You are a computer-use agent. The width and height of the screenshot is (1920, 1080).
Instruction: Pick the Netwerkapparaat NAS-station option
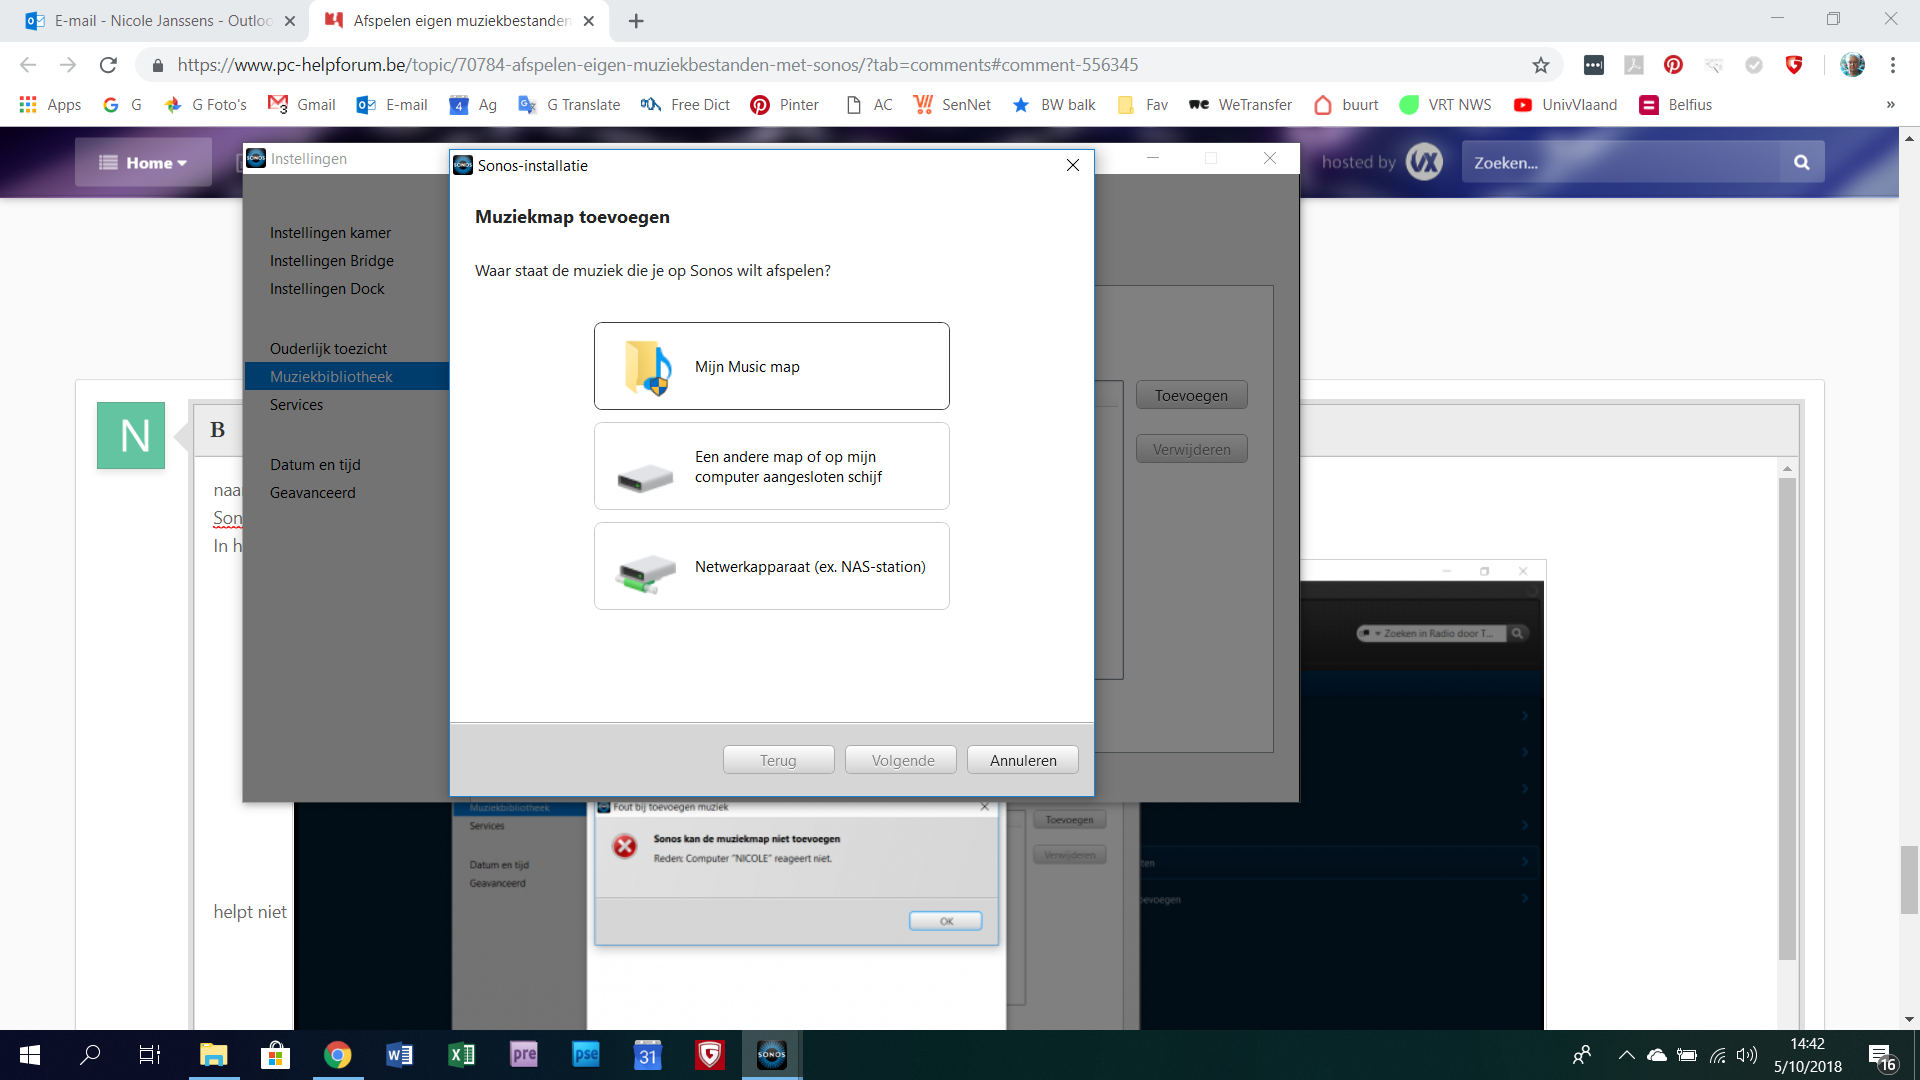pos(771,566)
